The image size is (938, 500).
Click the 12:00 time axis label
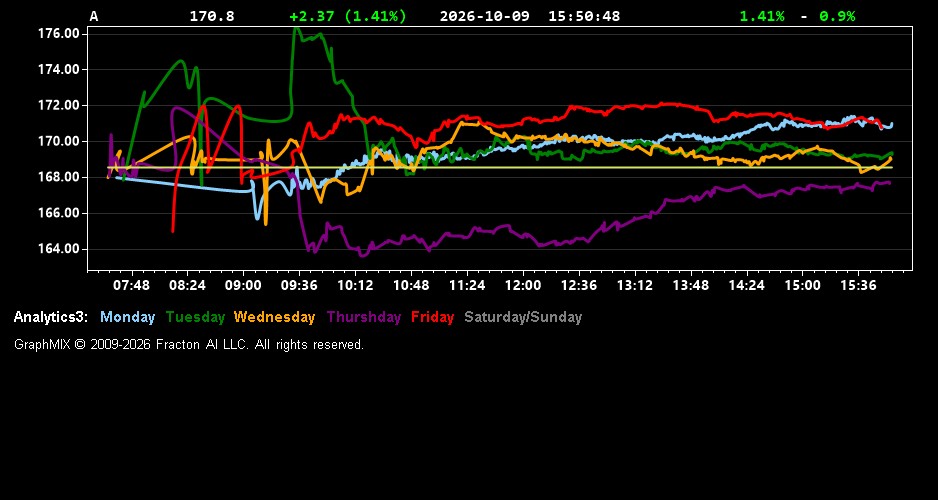[x=523, y=285]
